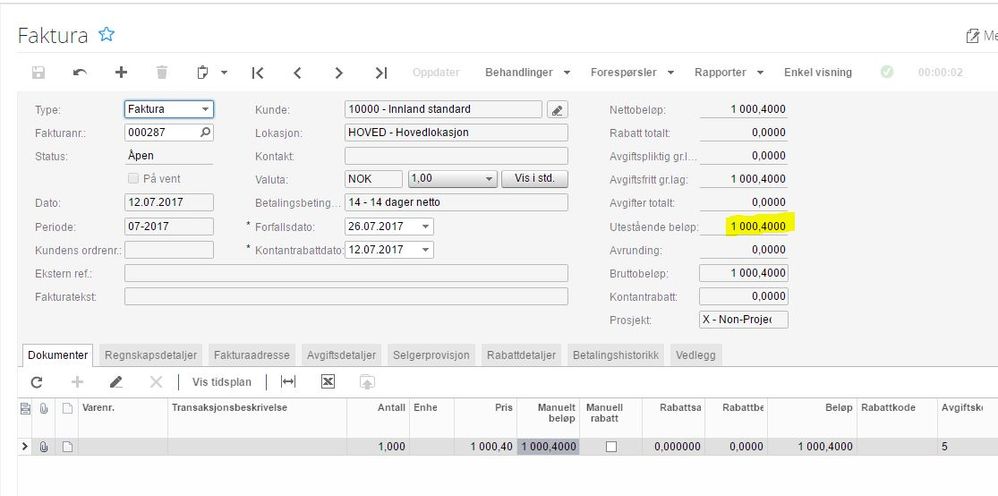The width and height of the screenshot is (998, 496).
Task: Refresh the document lines grid
Action: coord(36,382)
